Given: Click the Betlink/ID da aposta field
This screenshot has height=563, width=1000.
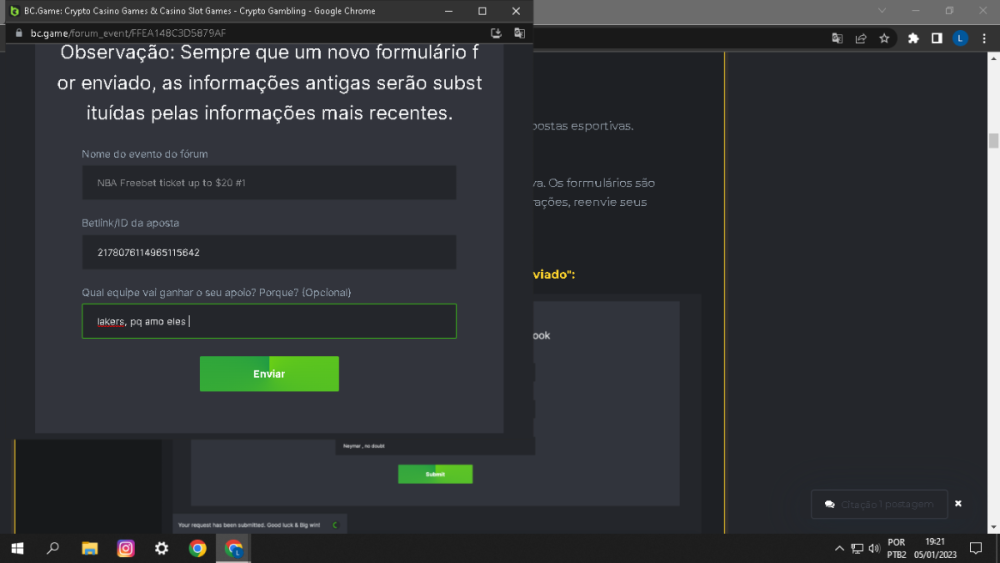Looking at the screenshot, I should pos(269,252).
